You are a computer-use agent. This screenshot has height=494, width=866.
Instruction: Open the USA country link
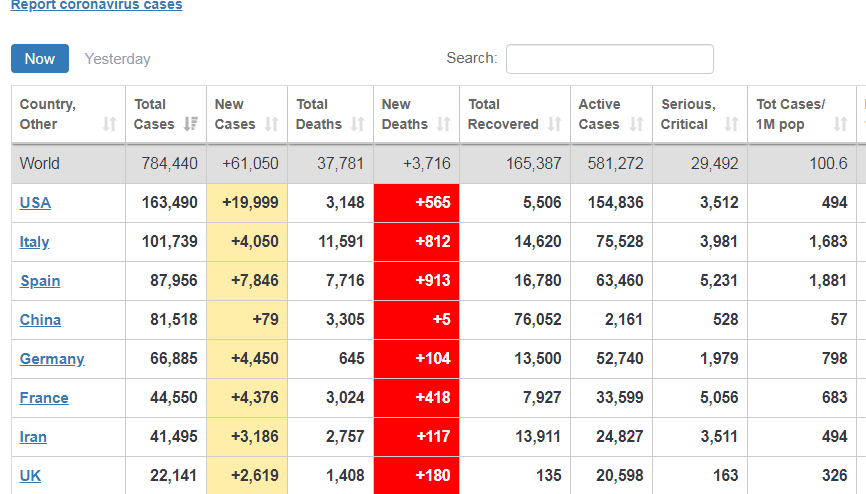tap(35, 203)
